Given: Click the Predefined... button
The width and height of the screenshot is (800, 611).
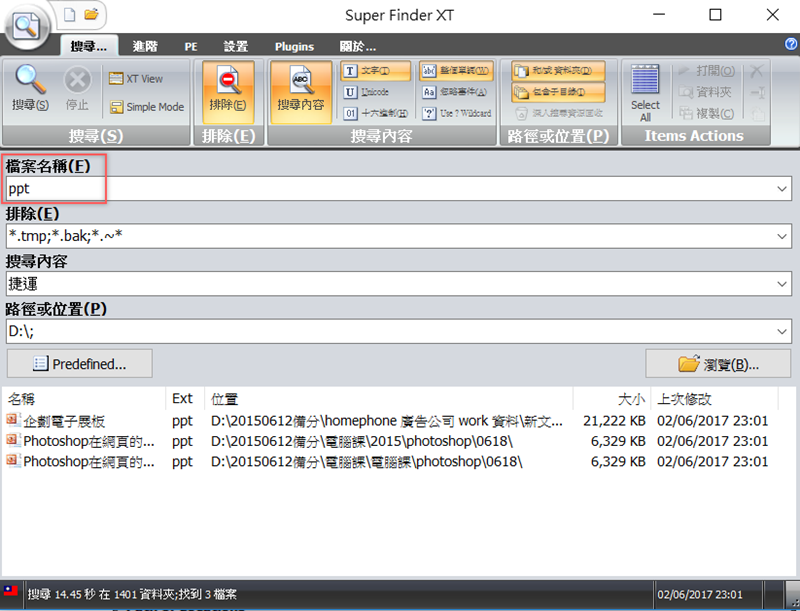Looking at the screenshot, I should point(80,363).
